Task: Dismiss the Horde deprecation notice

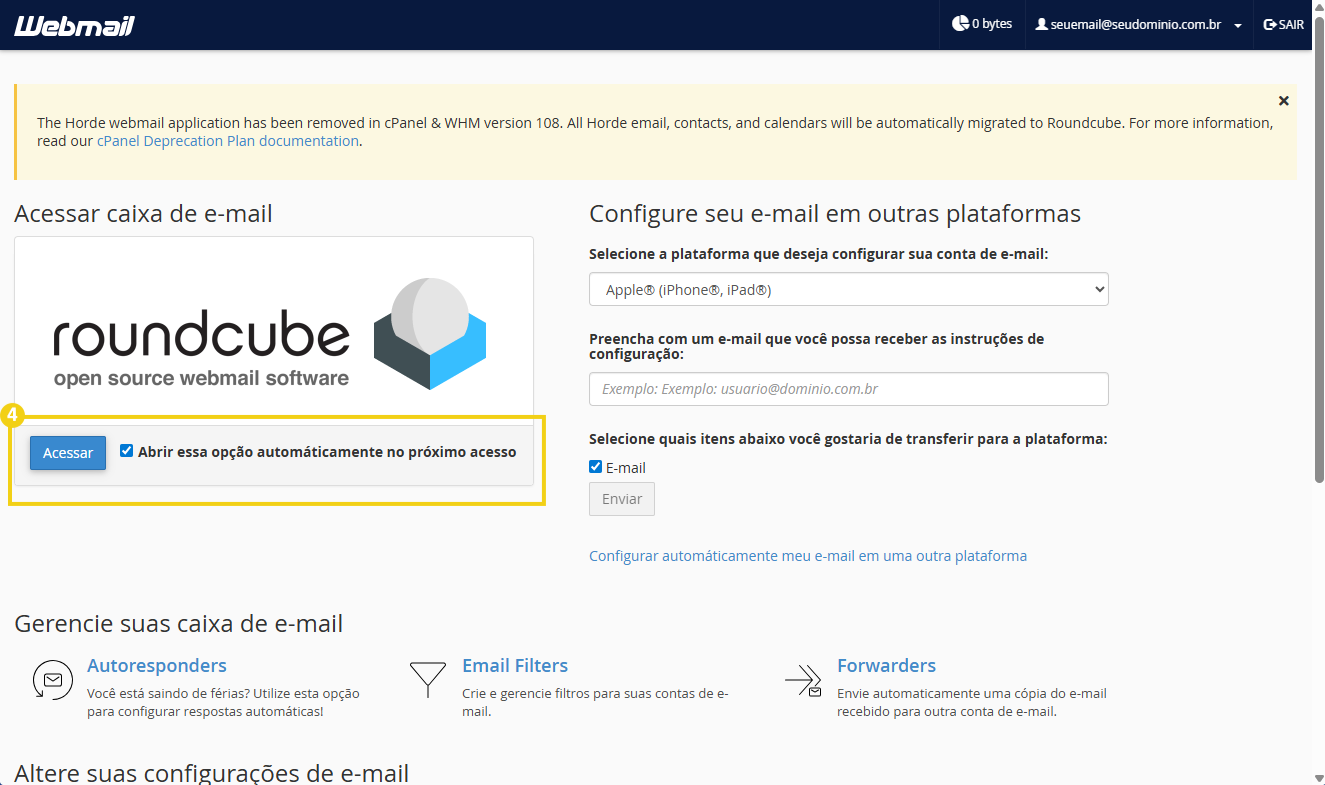Action: 1284,100
